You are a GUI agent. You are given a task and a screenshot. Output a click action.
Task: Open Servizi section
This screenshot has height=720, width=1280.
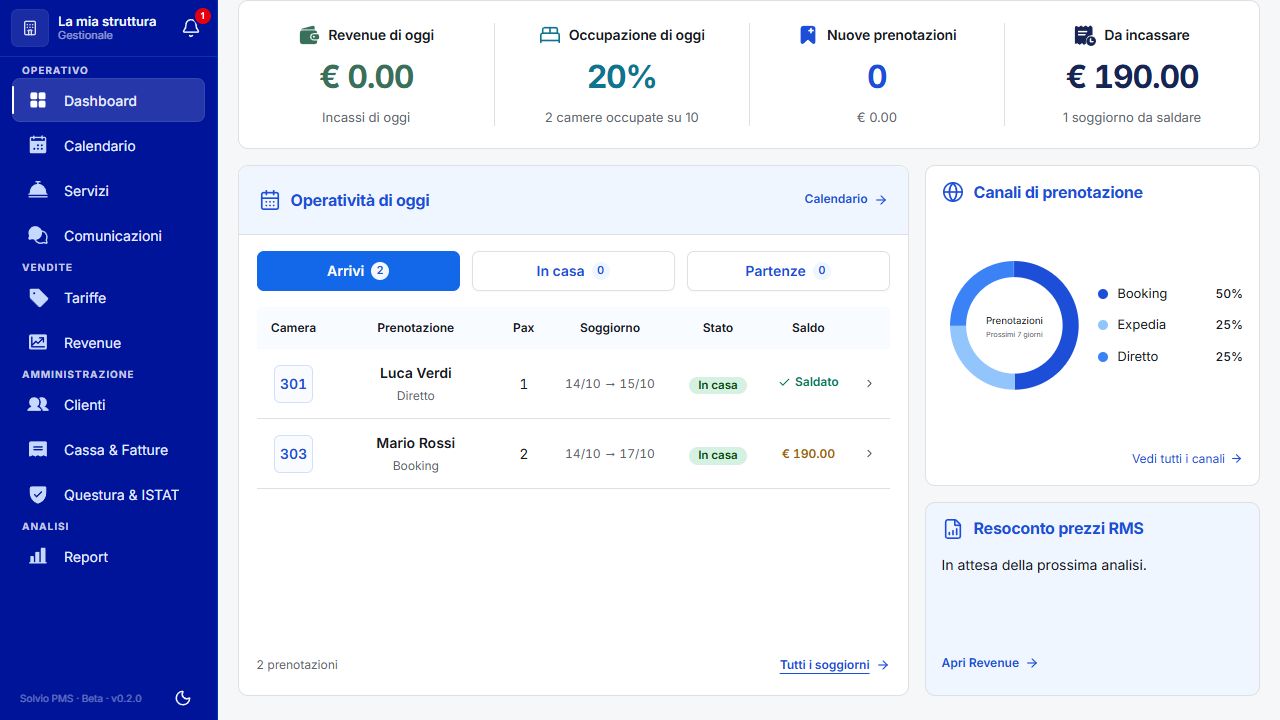click(x=108, y=191)
